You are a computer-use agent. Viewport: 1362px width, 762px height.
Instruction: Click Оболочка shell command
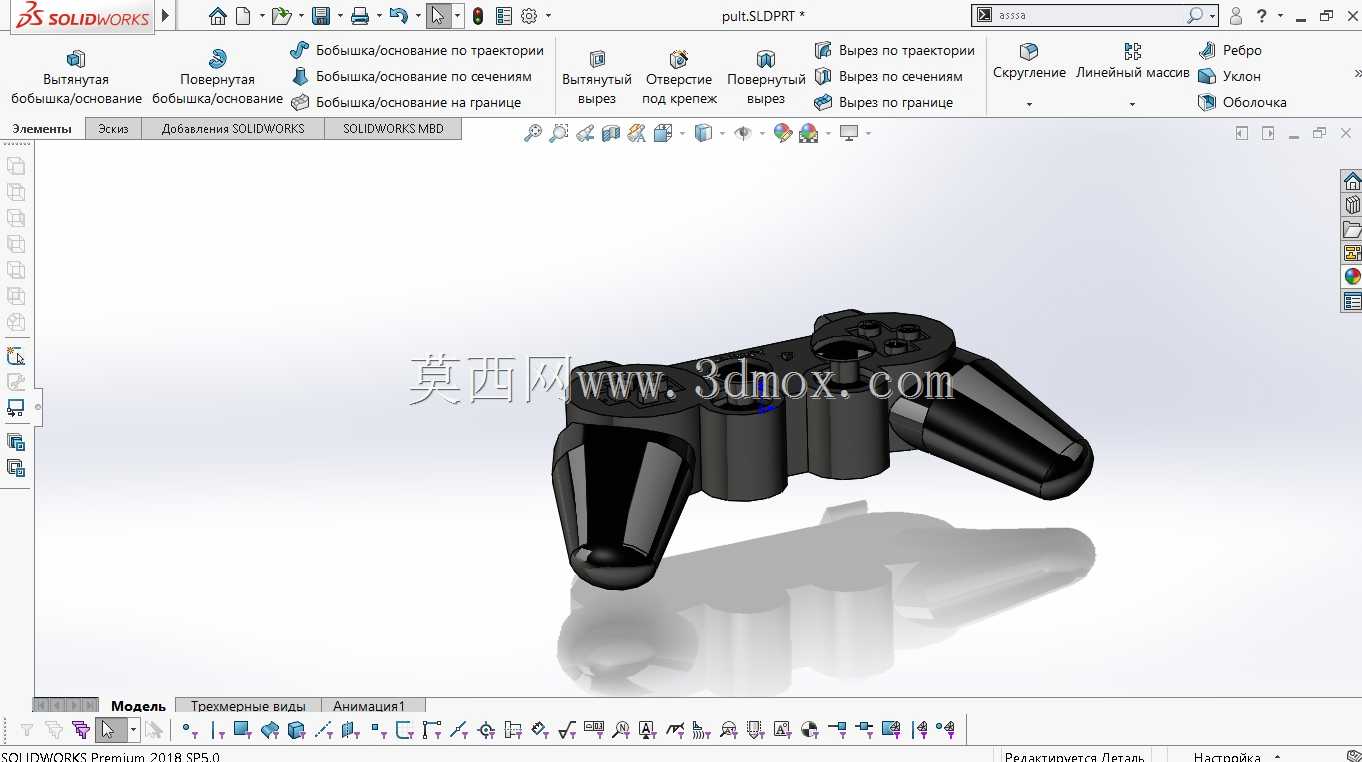coord(1242,102)
